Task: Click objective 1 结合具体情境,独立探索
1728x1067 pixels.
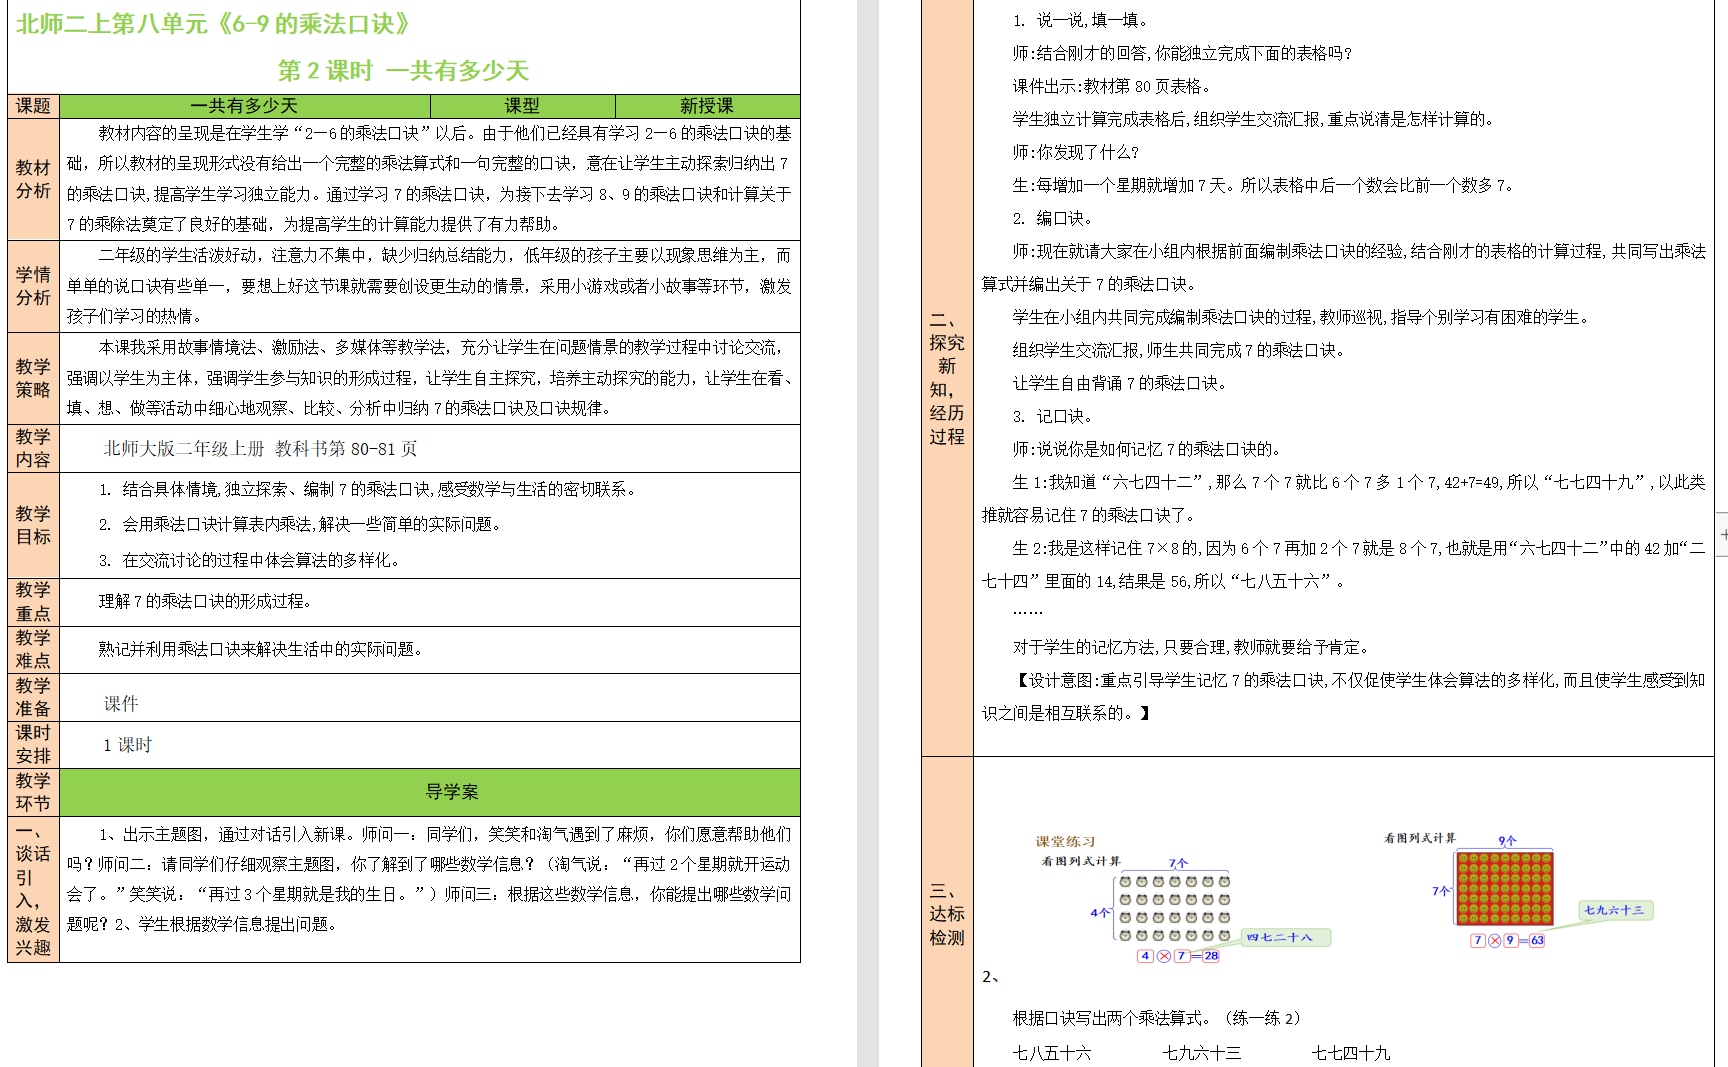Action: [367, 489]
